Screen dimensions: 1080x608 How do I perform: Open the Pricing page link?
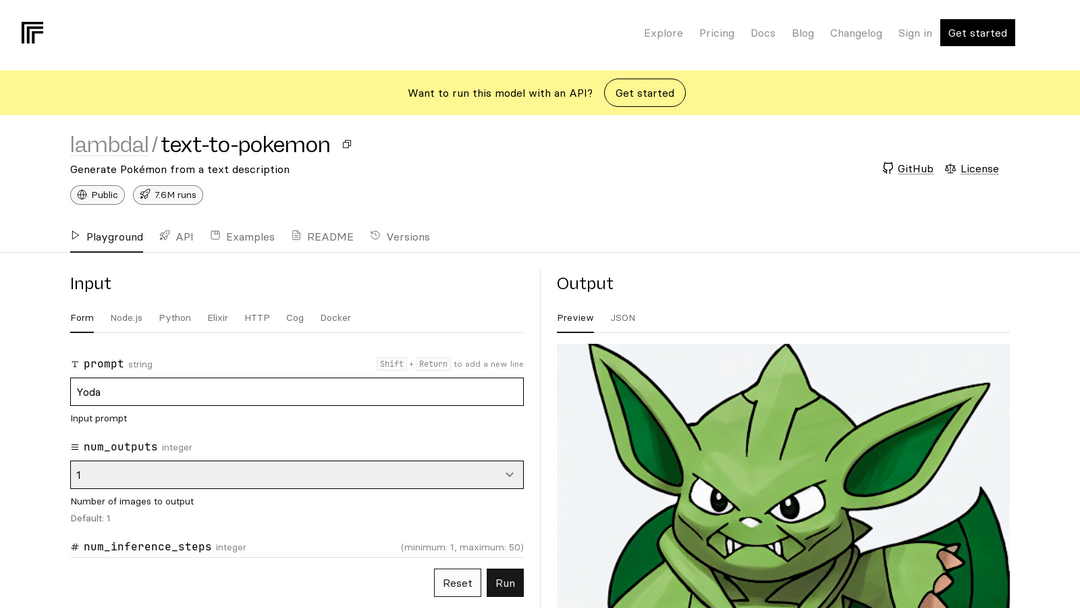tap(717, 33)
